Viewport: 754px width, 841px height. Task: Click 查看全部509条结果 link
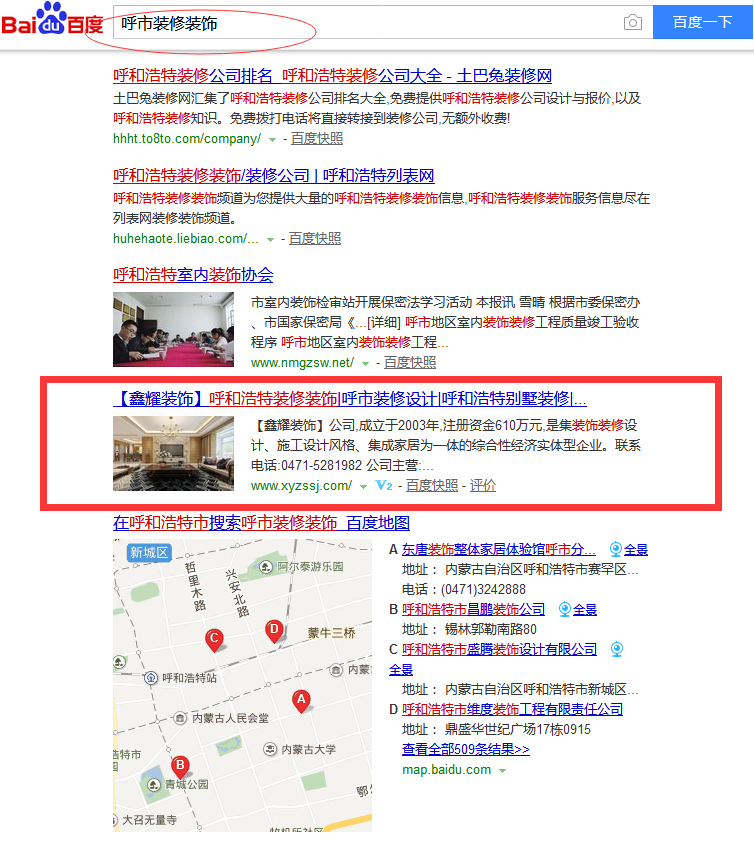[x=465, y=749]
